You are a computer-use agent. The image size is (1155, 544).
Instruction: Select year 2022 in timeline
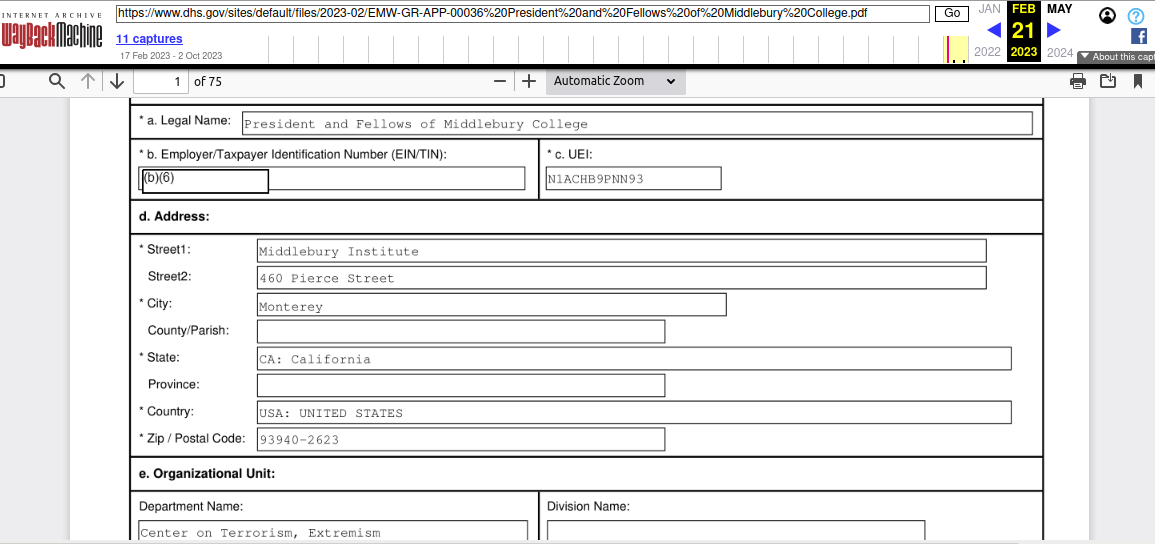[988, 52]
